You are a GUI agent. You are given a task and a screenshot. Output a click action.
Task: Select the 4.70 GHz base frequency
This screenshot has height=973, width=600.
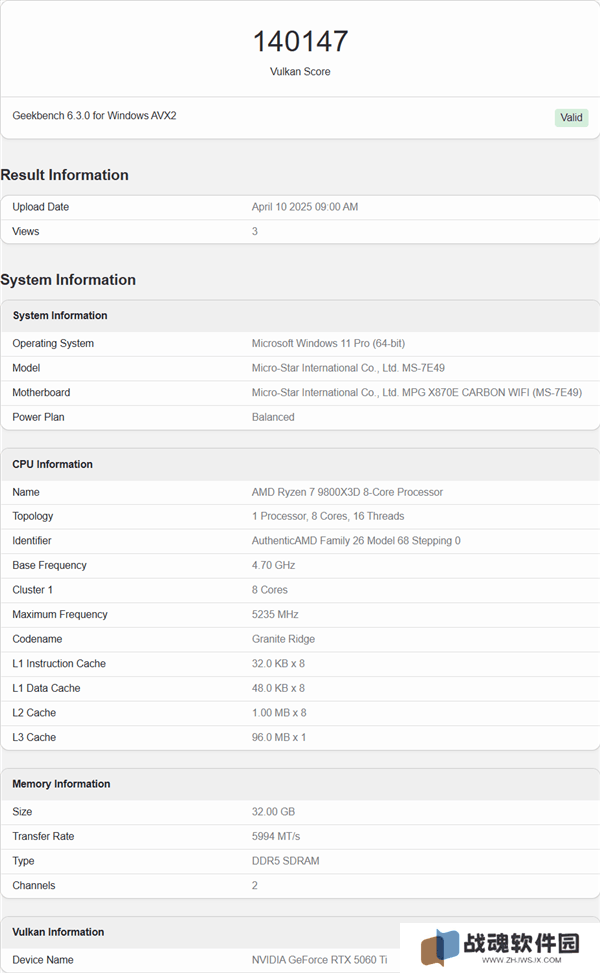(273, 565)
